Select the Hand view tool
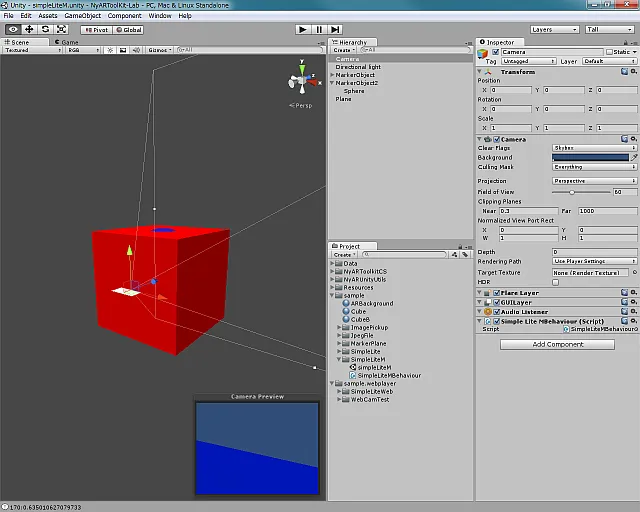 [13, 29]
